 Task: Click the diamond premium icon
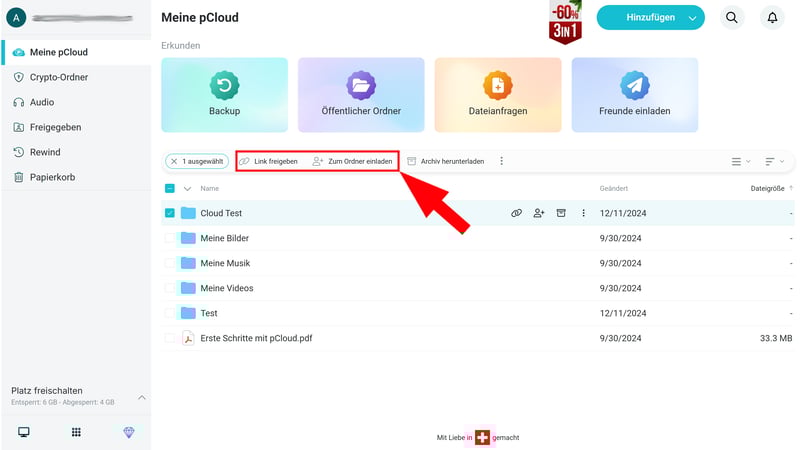(128, 432)
